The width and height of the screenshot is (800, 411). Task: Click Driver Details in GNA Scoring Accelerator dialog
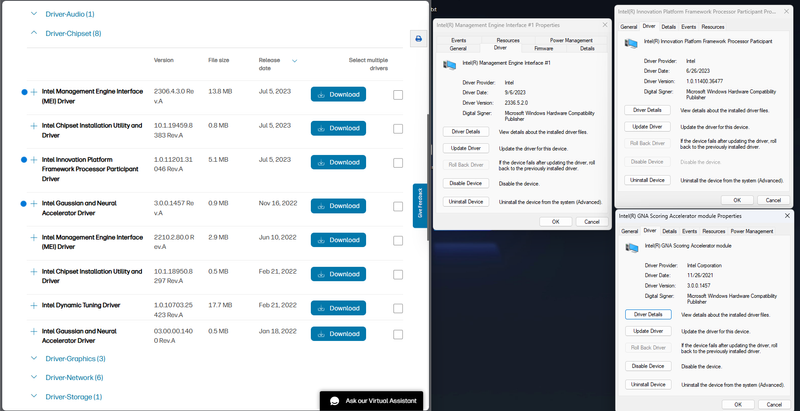coord(648,315)
